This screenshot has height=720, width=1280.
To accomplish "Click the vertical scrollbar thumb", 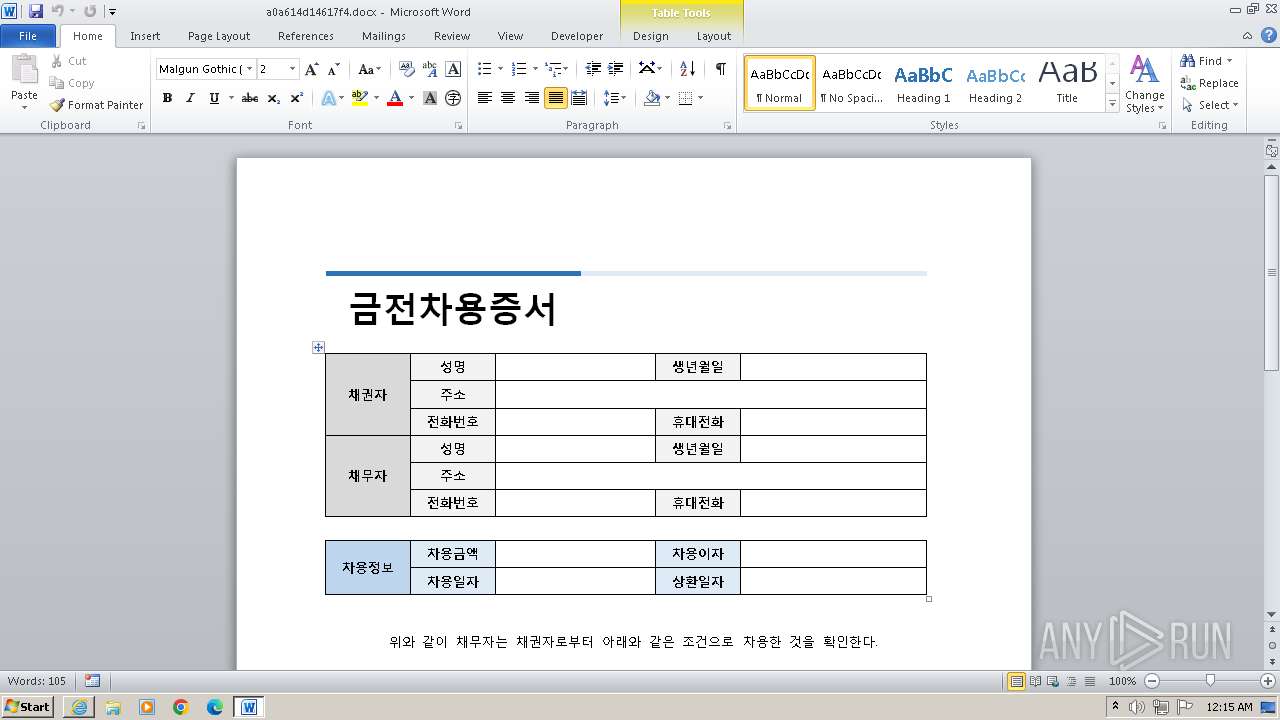I will [1272, 272].
